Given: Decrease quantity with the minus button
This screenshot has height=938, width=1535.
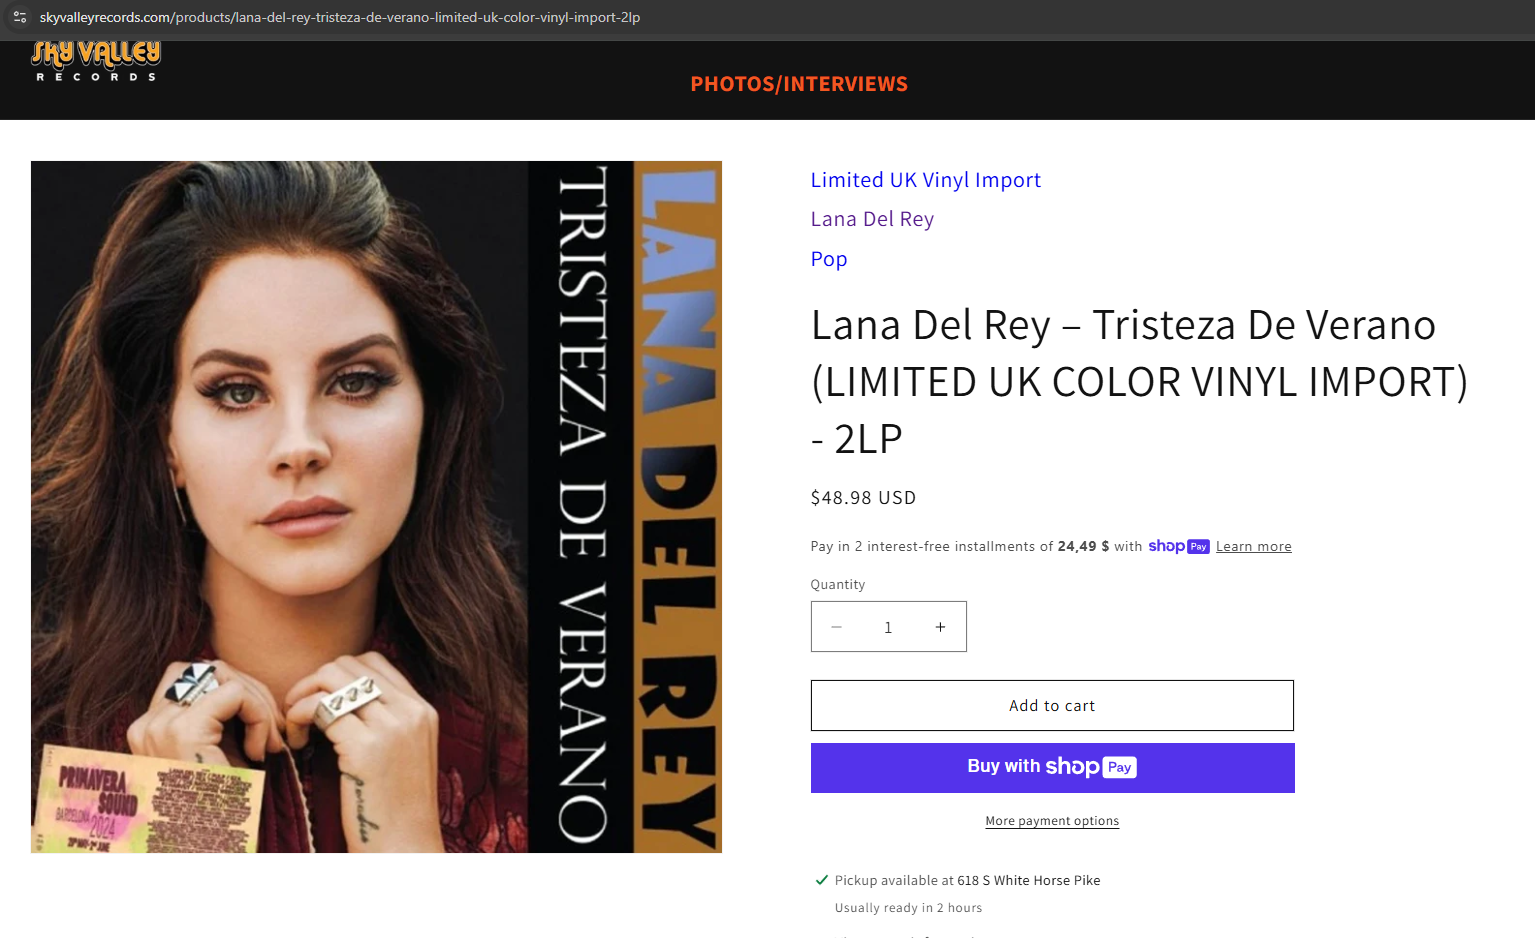Looking at the screenshot, I should 837,627.
